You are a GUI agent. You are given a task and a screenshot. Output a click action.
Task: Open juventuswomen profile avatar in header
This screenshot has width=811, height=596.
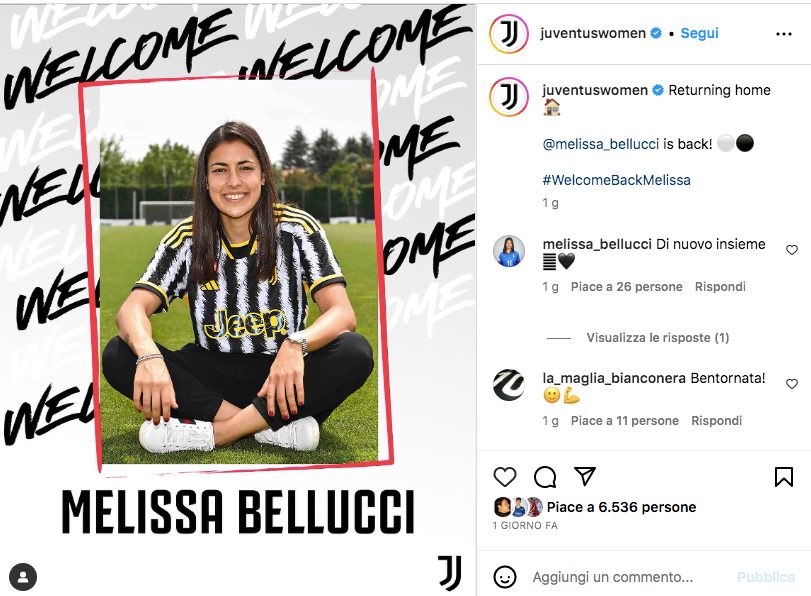[508, 34]
